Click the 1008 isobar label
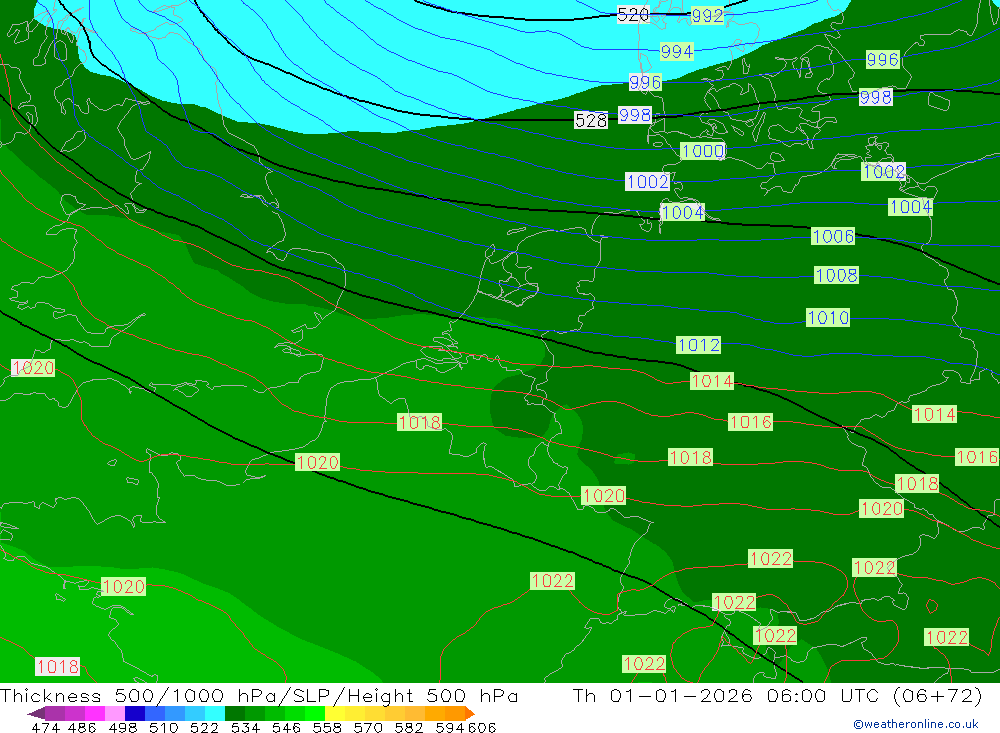Viewport: 1000px width, 733px height. coord(836,275)
